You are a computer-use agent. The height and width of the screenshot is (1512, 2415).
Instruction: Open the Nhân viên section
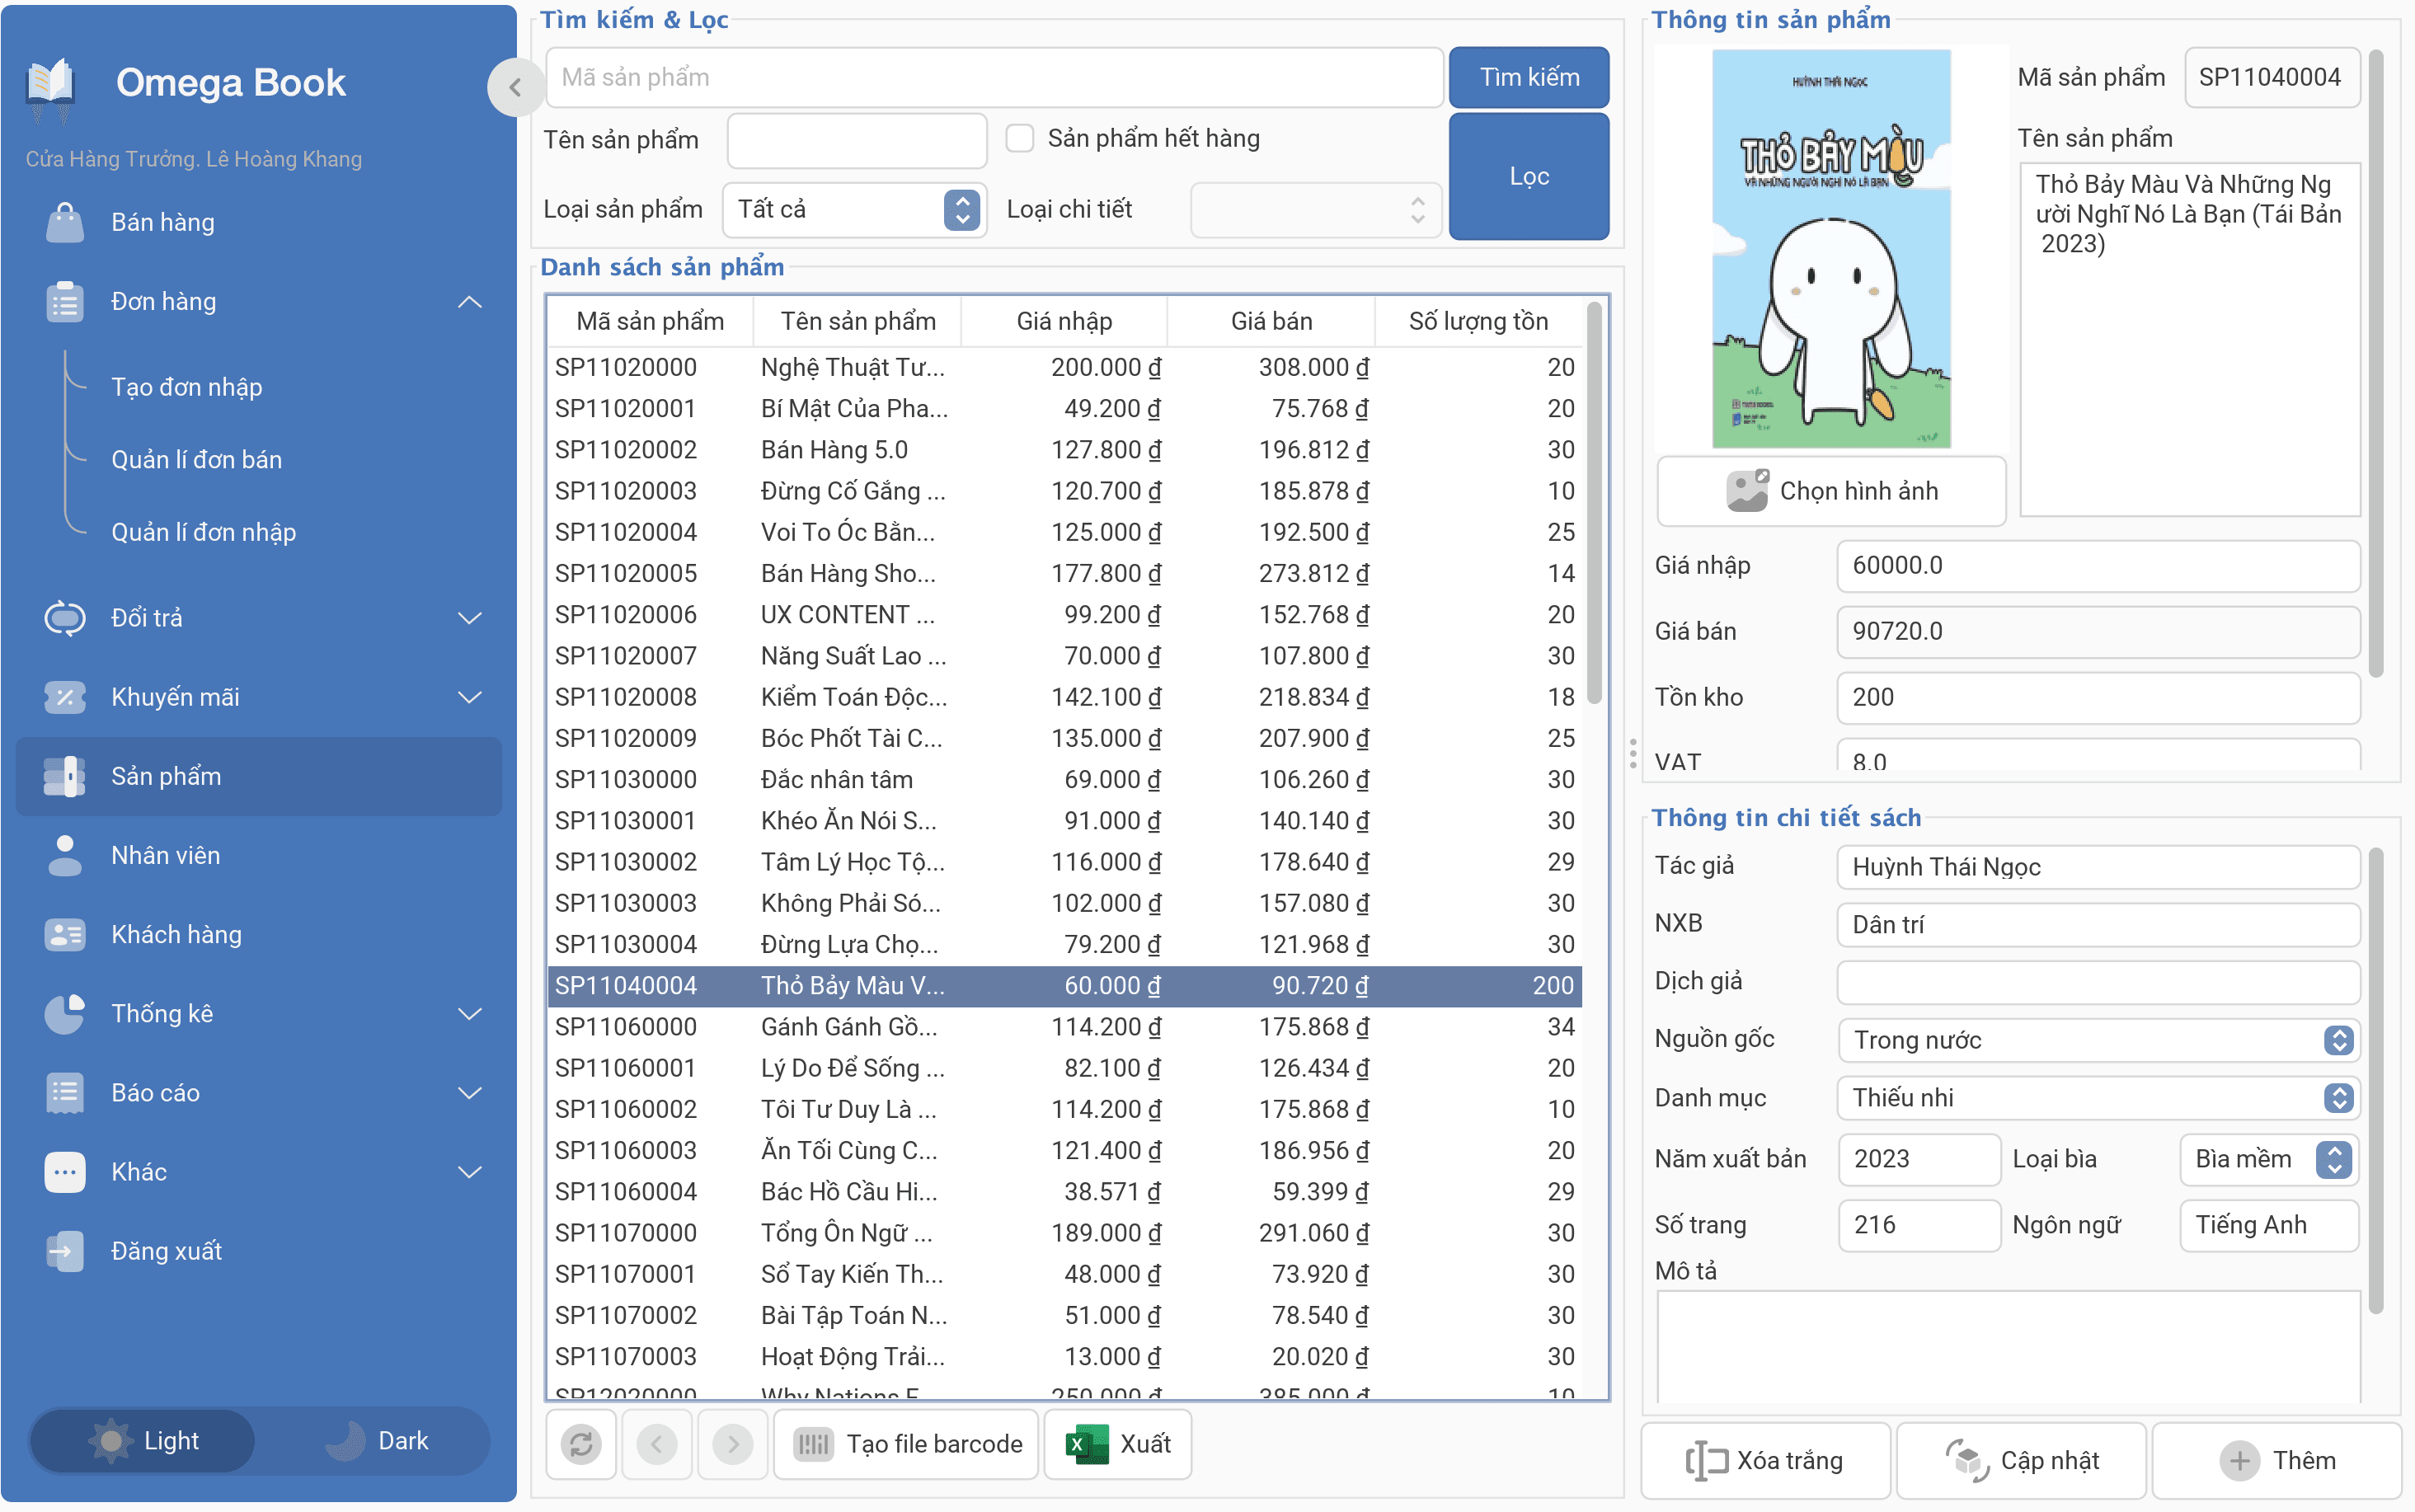point(259,855)
